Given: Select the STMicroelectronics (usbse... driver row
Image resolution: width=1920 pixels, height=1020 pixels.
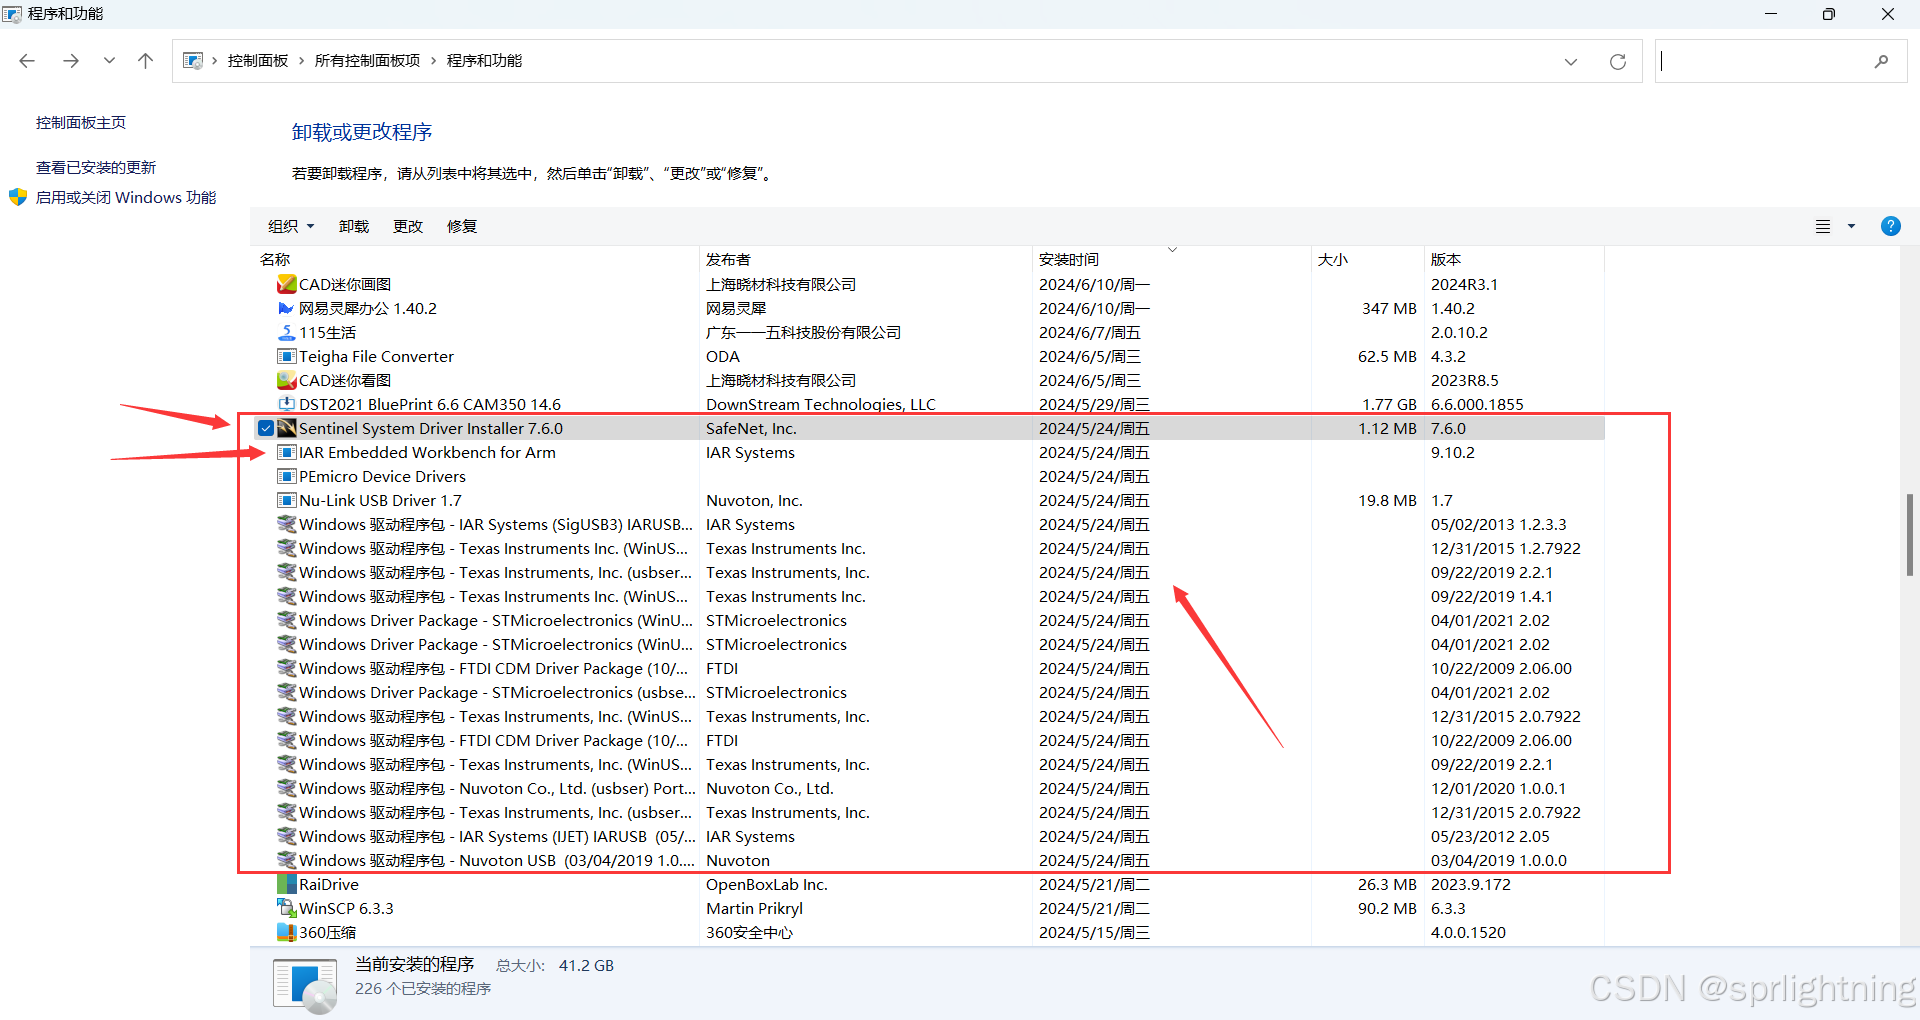Looking at the screenshot, I should [x=931, y=692].
